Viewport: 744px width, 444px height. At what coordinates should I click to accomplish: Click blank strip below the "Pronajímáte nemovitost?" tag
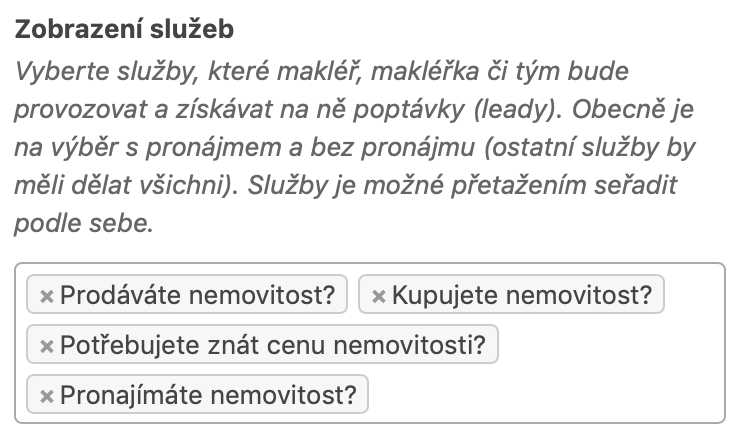tap(370, 419)
